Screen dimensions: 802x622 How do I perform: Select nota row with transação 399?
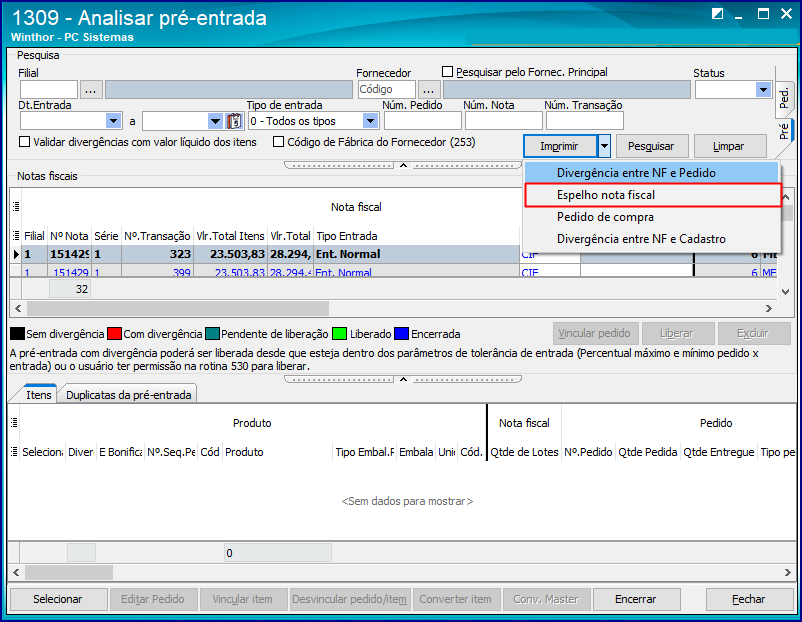392,271
